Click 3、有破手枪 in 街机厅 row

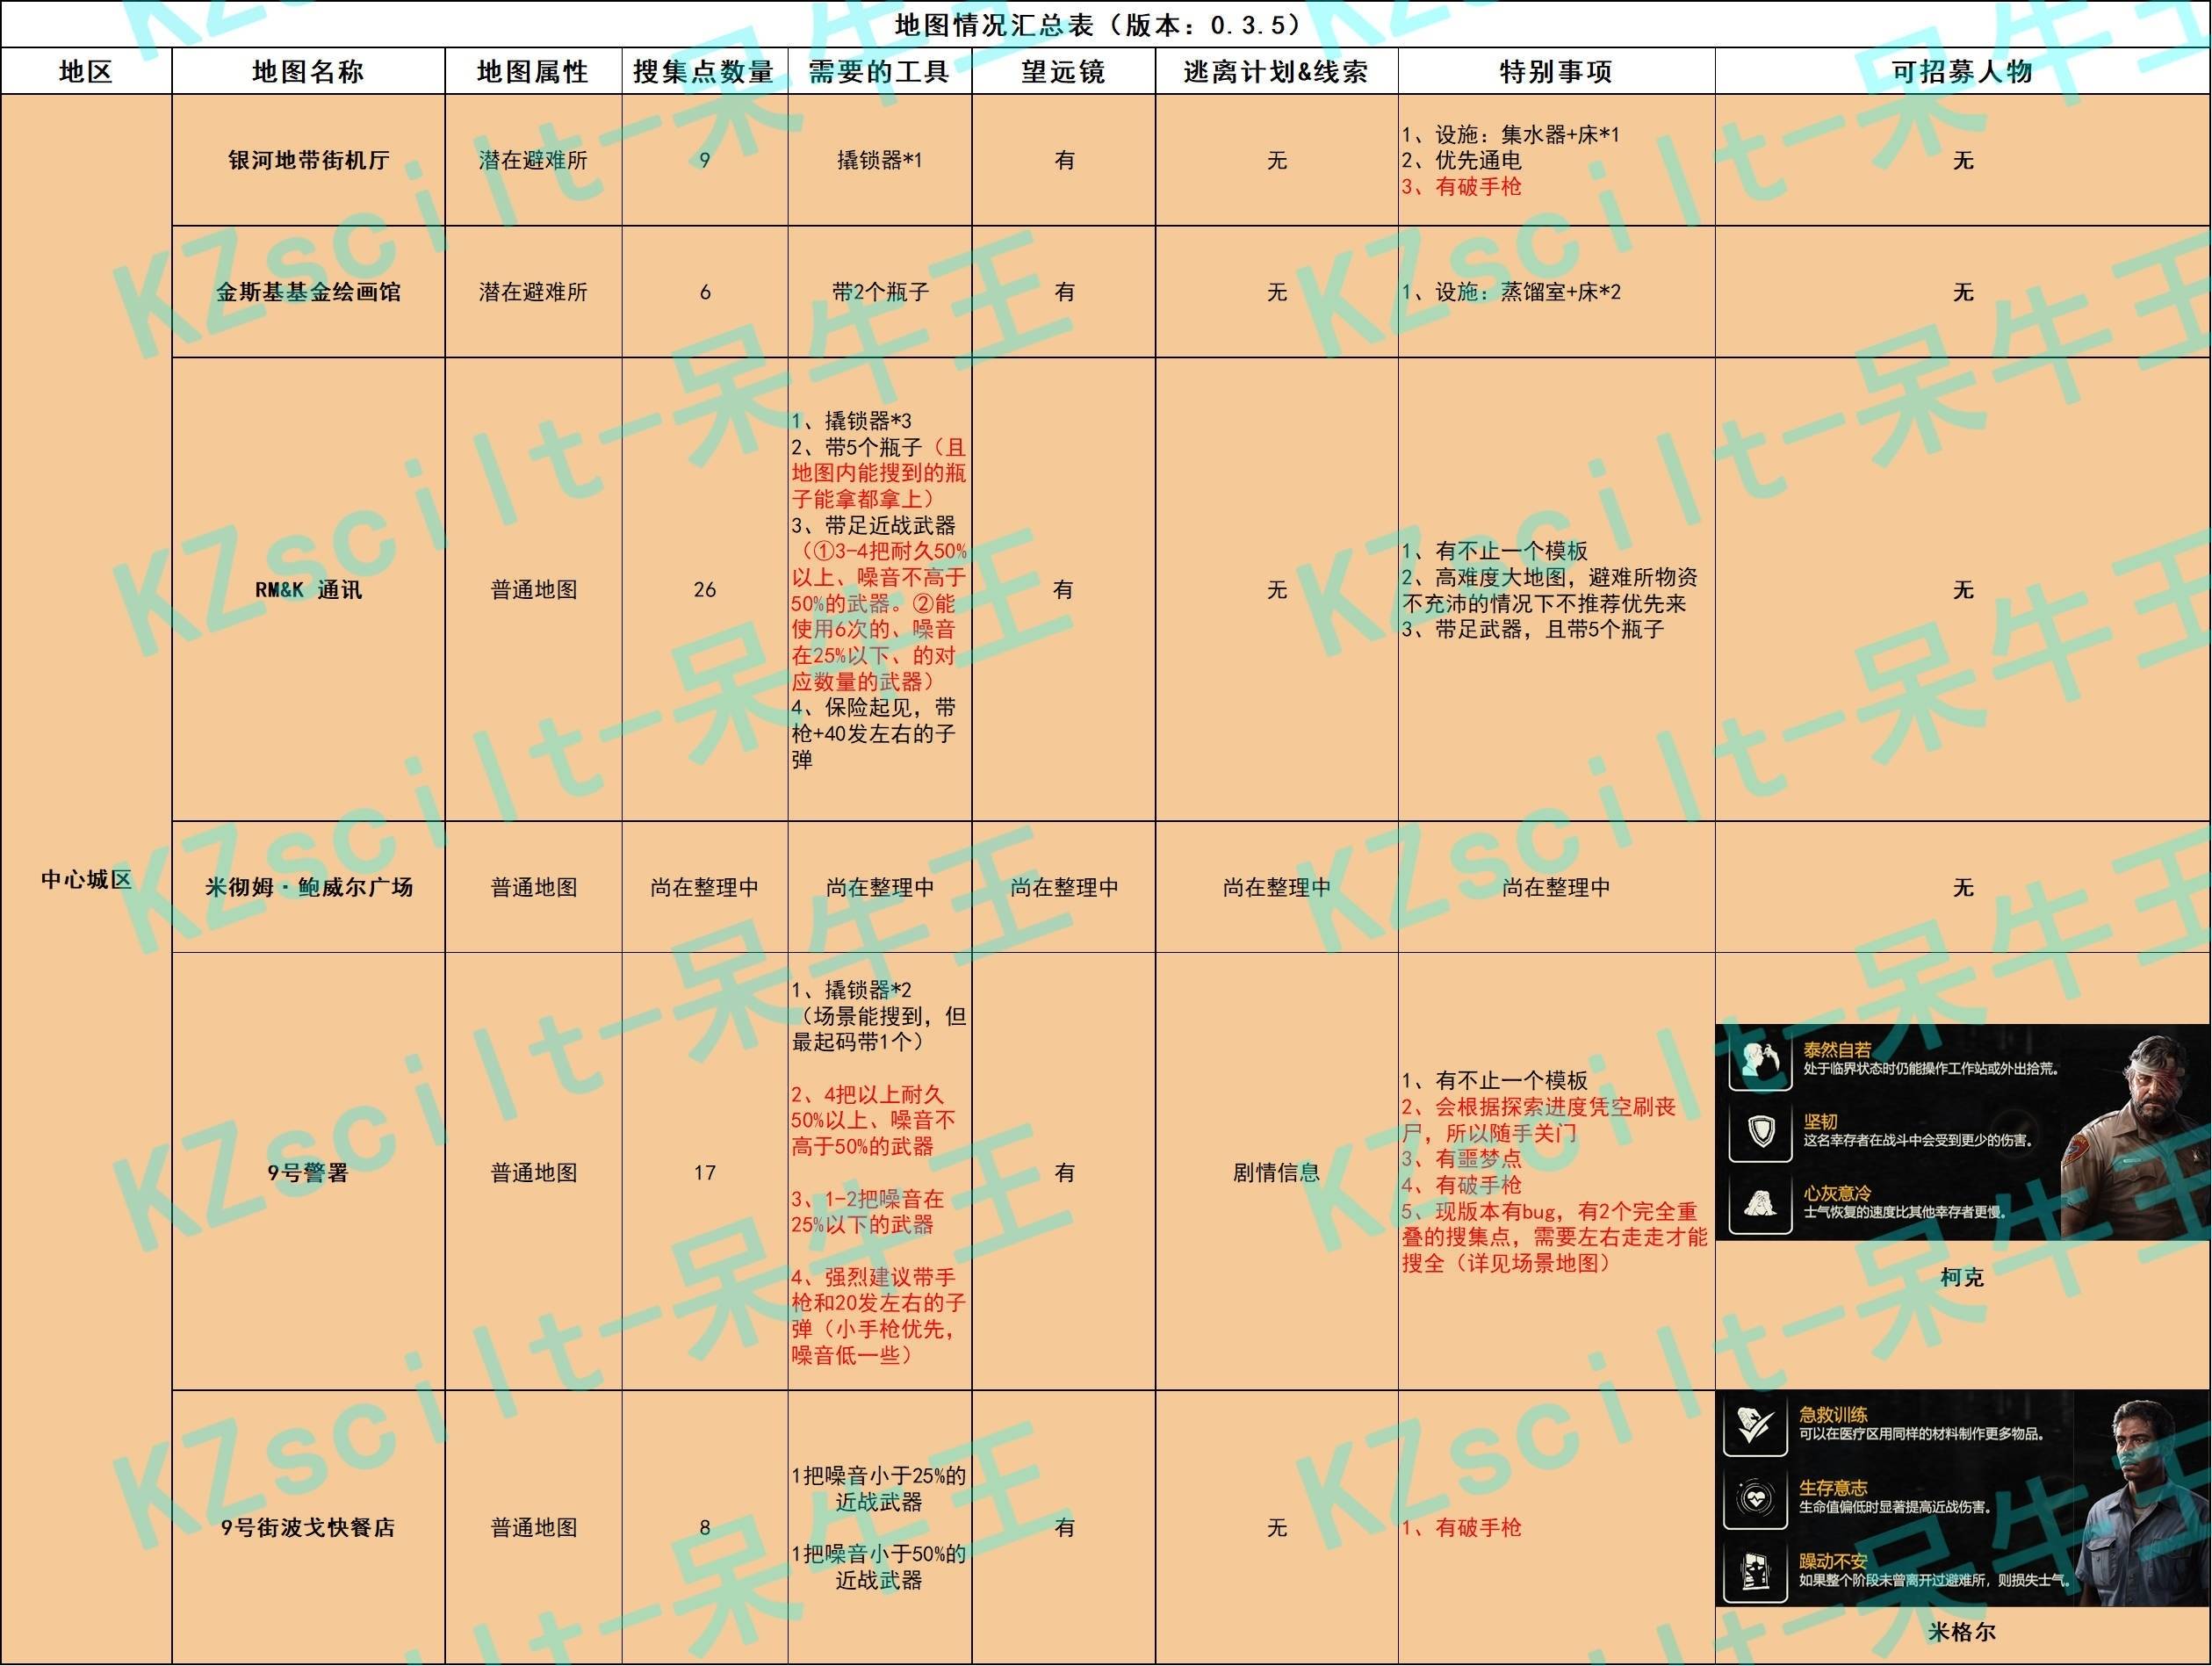1461,186
